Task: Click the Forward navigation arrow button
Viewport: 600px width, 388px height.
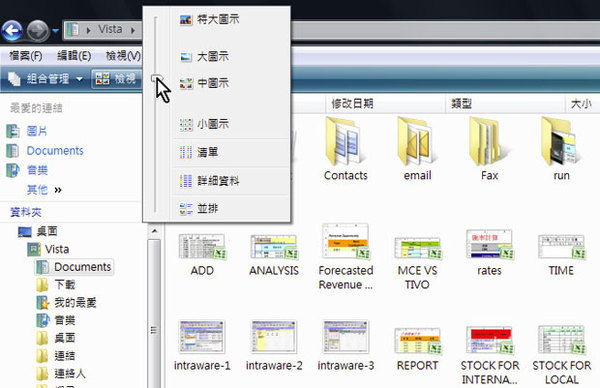Action: pos(38,31)
